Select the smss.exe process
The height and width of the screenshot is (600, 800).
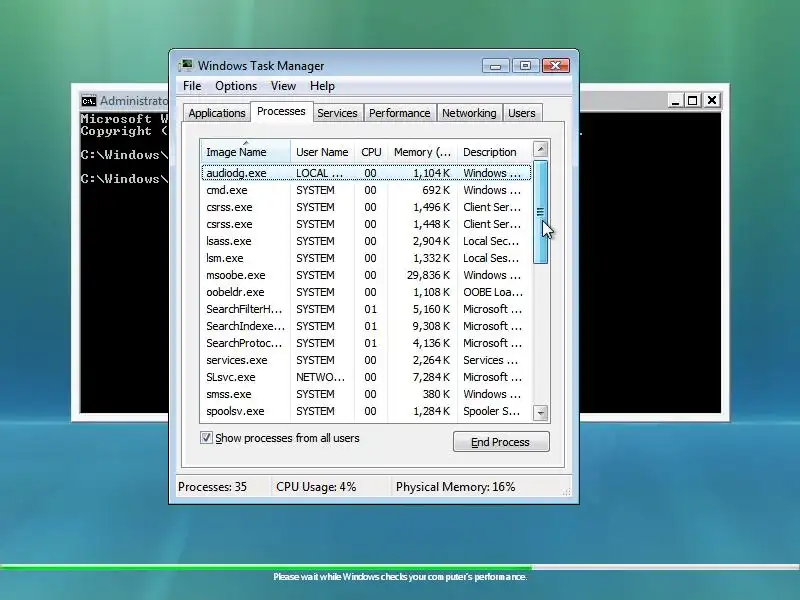[366, 394]
